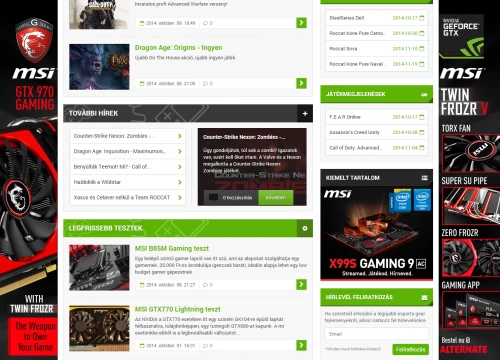The width and height of the screenshot is (500, 360).
Task: Click the green Tovább button in news preview
Action: [276, 198]
